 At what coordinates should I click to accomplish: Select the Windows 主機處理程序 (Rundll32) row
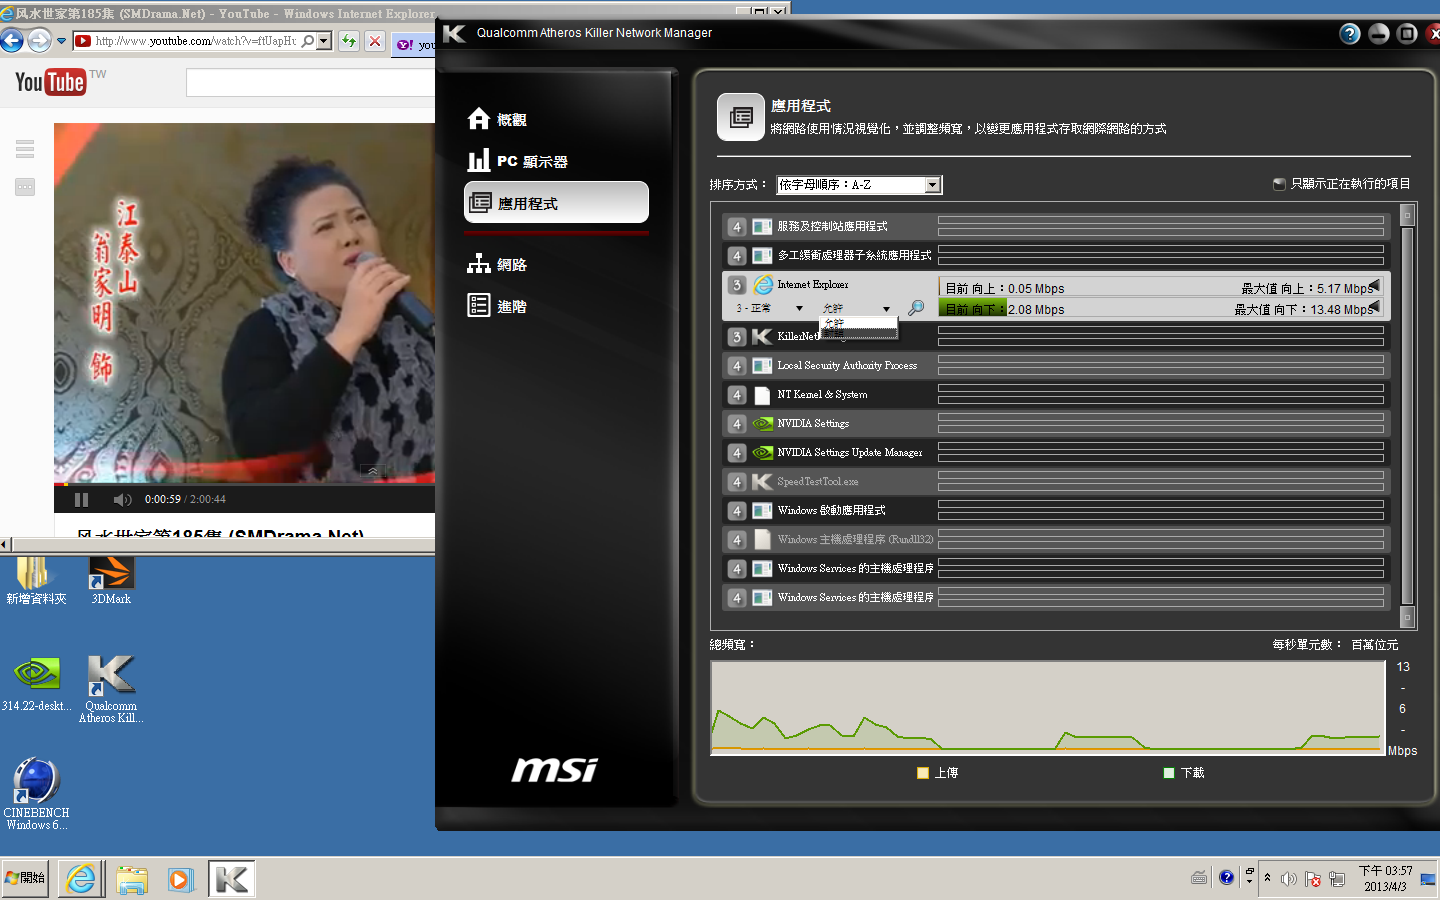(1056, 540)
